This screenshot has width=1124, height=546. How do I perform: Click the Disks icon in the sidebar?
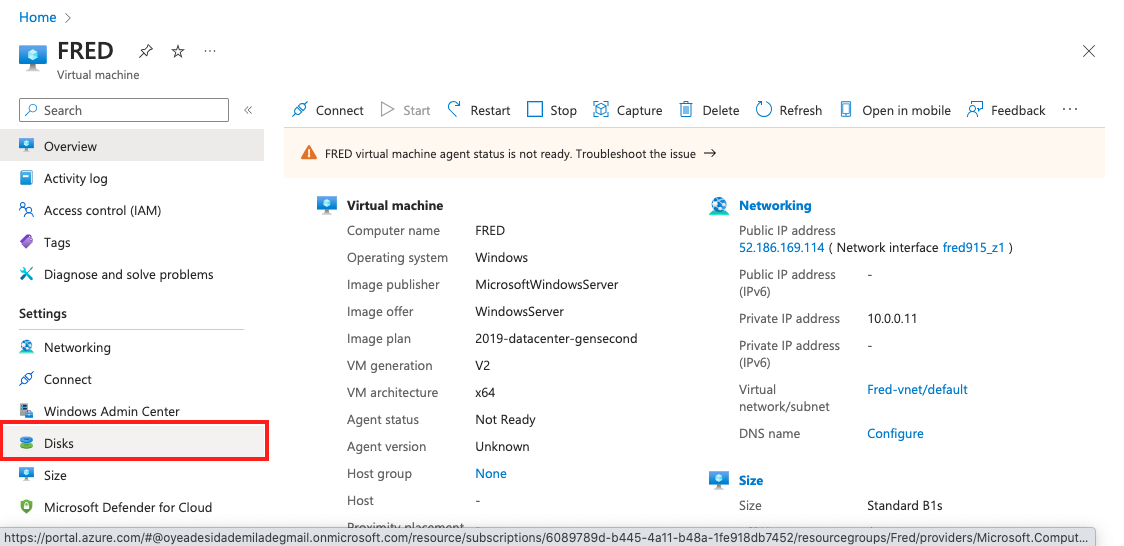click(x=27, y=443)
